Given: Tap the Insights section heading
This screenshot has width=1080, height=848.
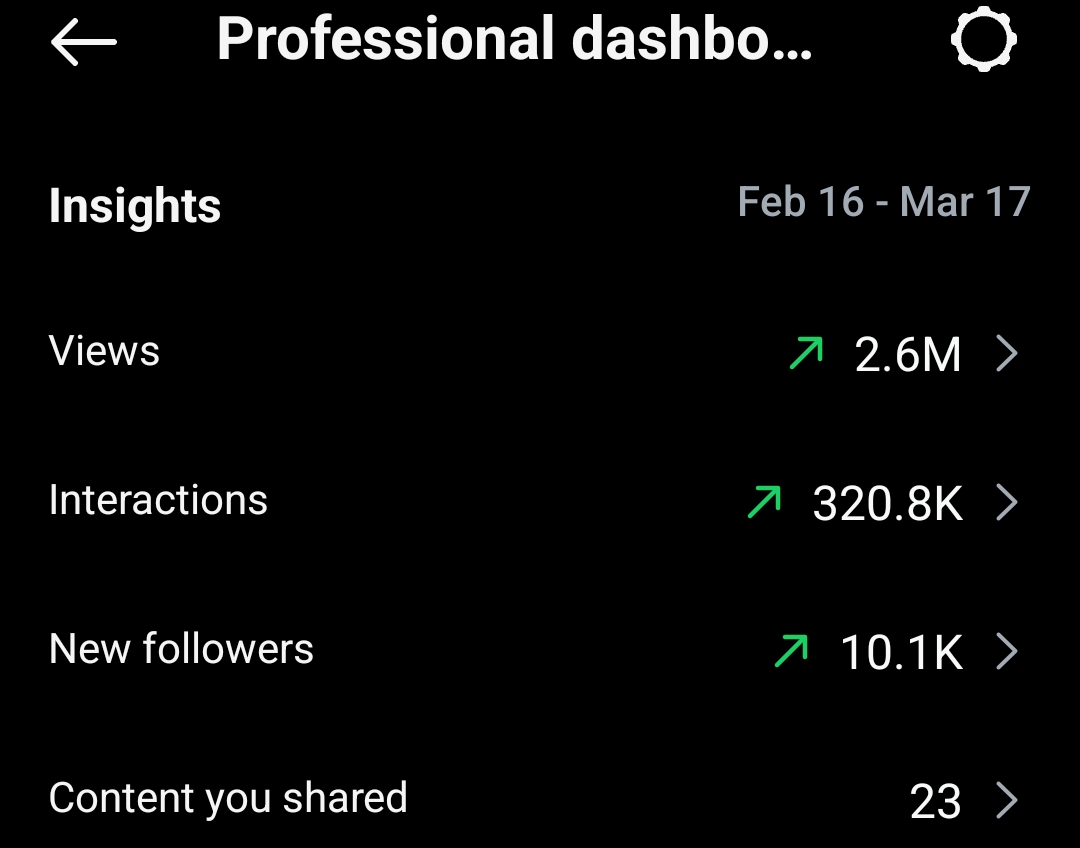Looking at the screenshot, I should [135, 206].
